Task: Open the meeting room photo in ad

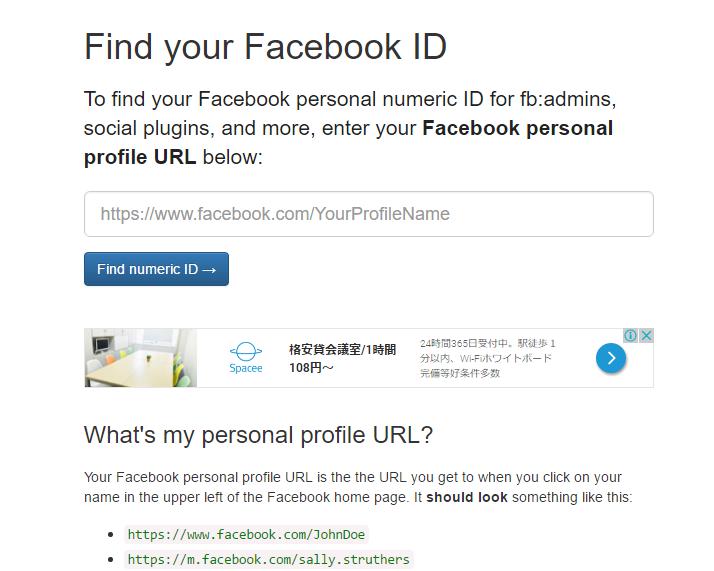Action: 141,358
